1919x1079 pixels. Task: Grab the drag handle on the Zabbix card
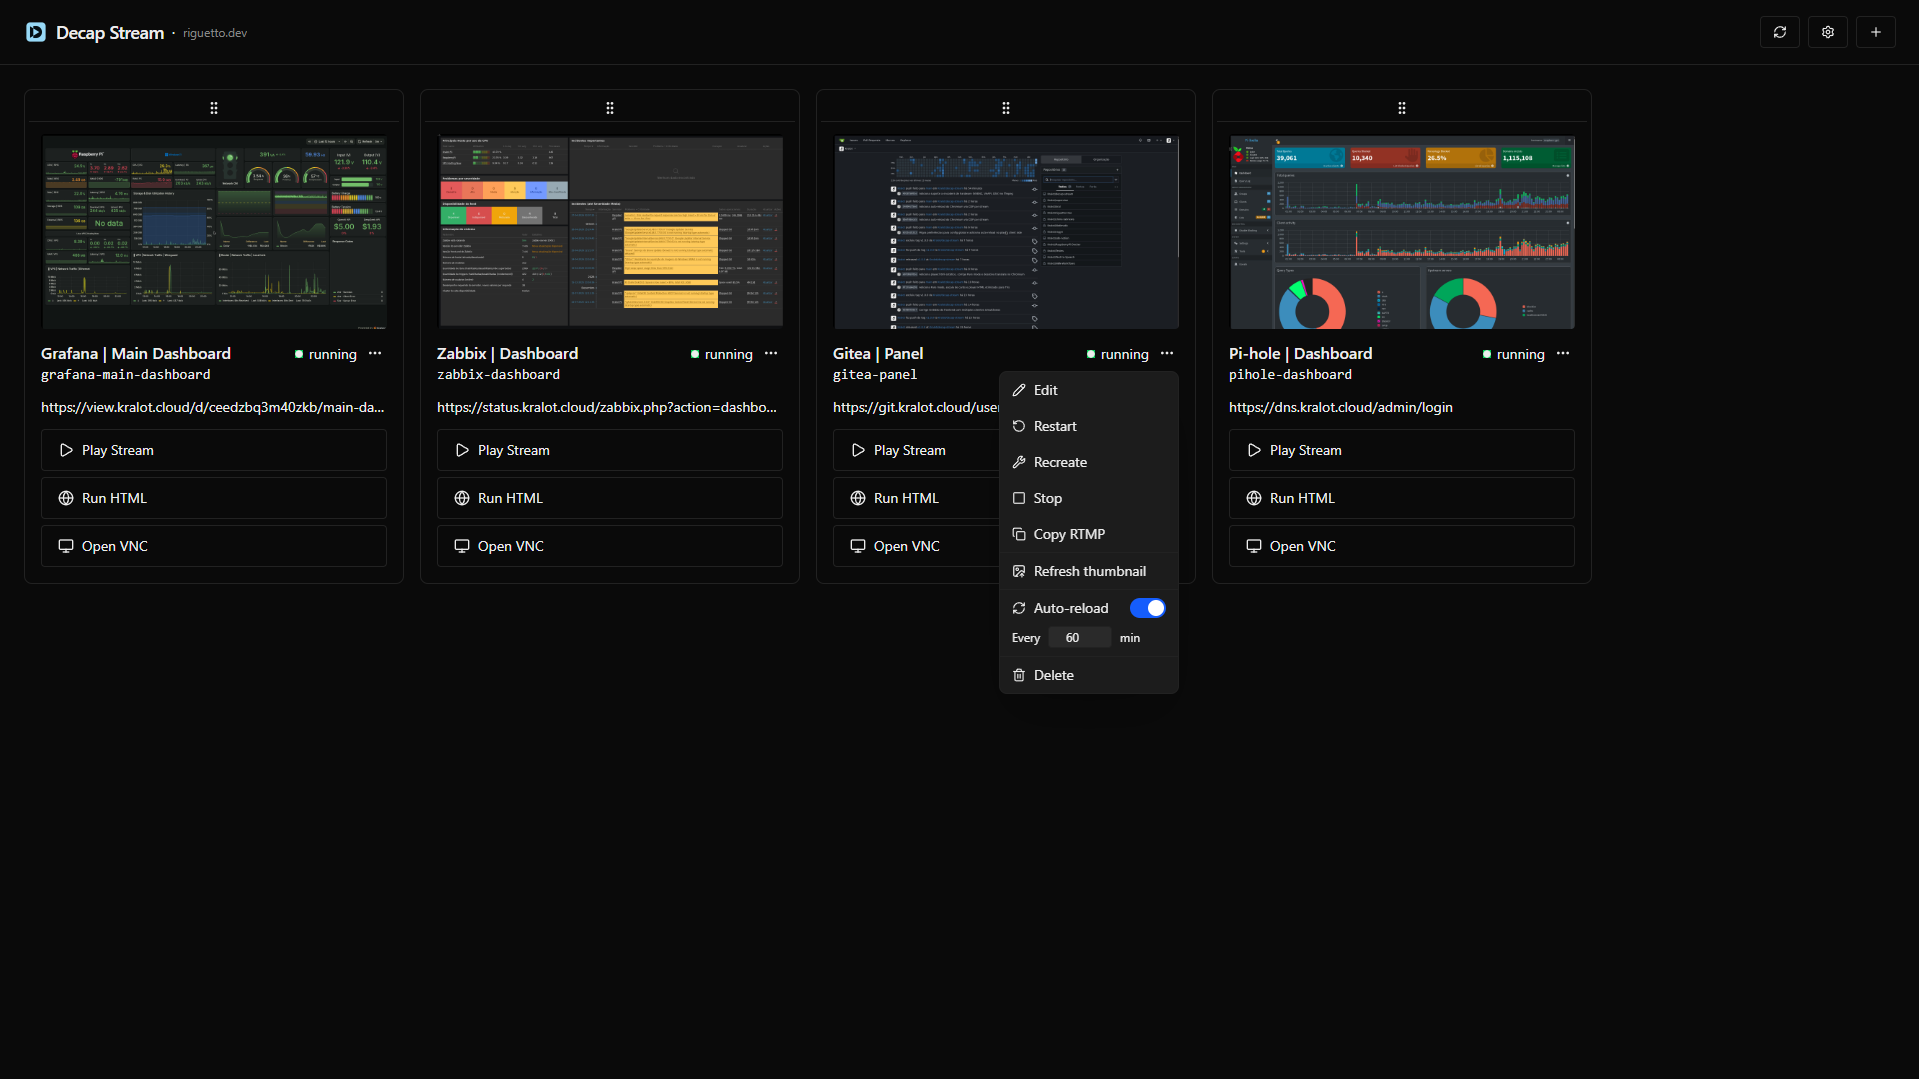pos(609,107)
